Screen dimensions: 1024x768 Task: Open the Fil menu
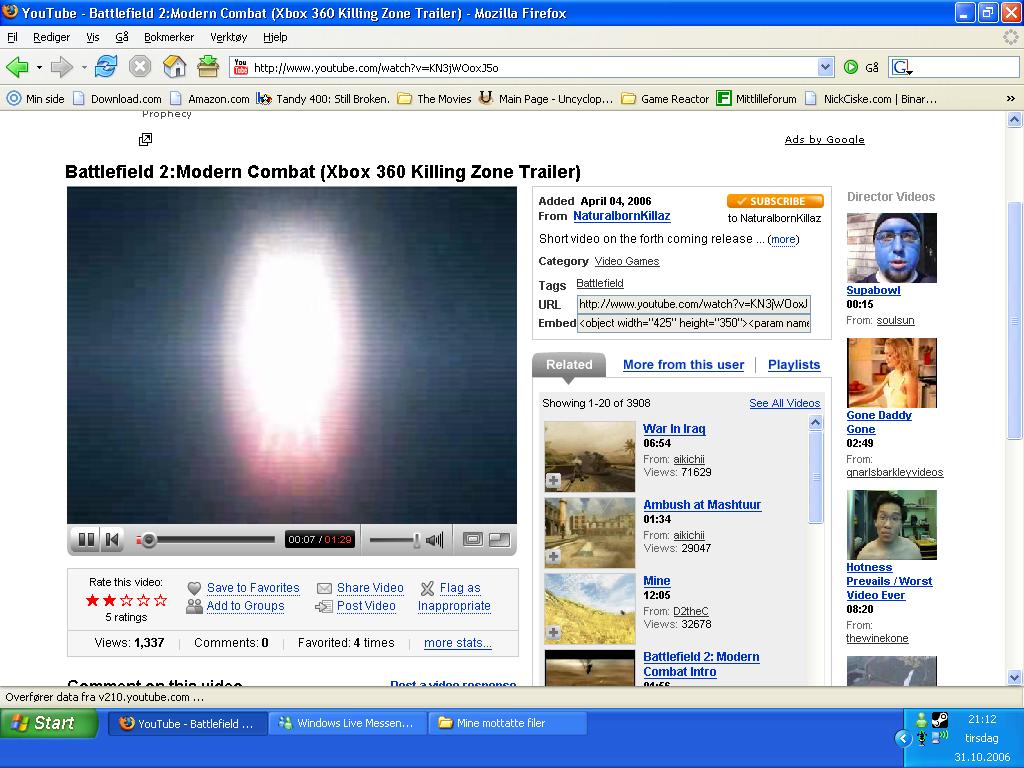[12, 37]
